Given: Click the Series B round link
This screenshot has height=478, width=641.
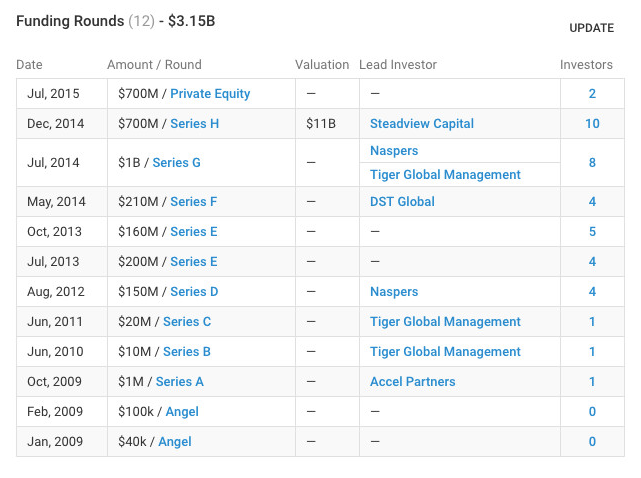Looking at the screenshot, I should 187,352.
